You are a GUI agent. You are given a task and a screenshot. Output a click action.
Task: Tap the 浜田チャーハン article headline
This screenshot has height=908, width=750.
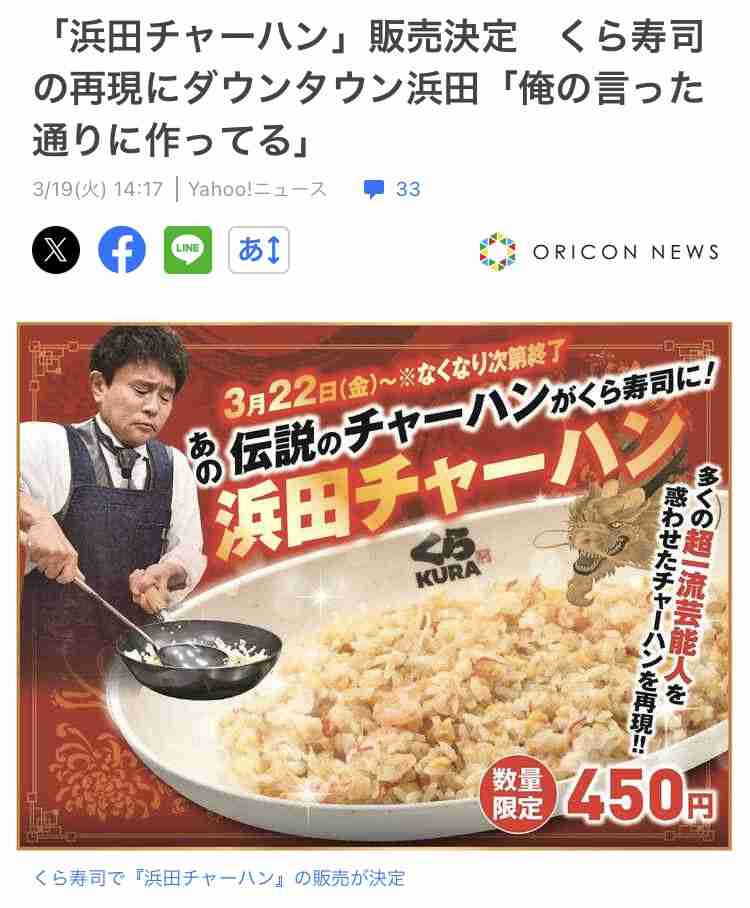click(368, 89)
